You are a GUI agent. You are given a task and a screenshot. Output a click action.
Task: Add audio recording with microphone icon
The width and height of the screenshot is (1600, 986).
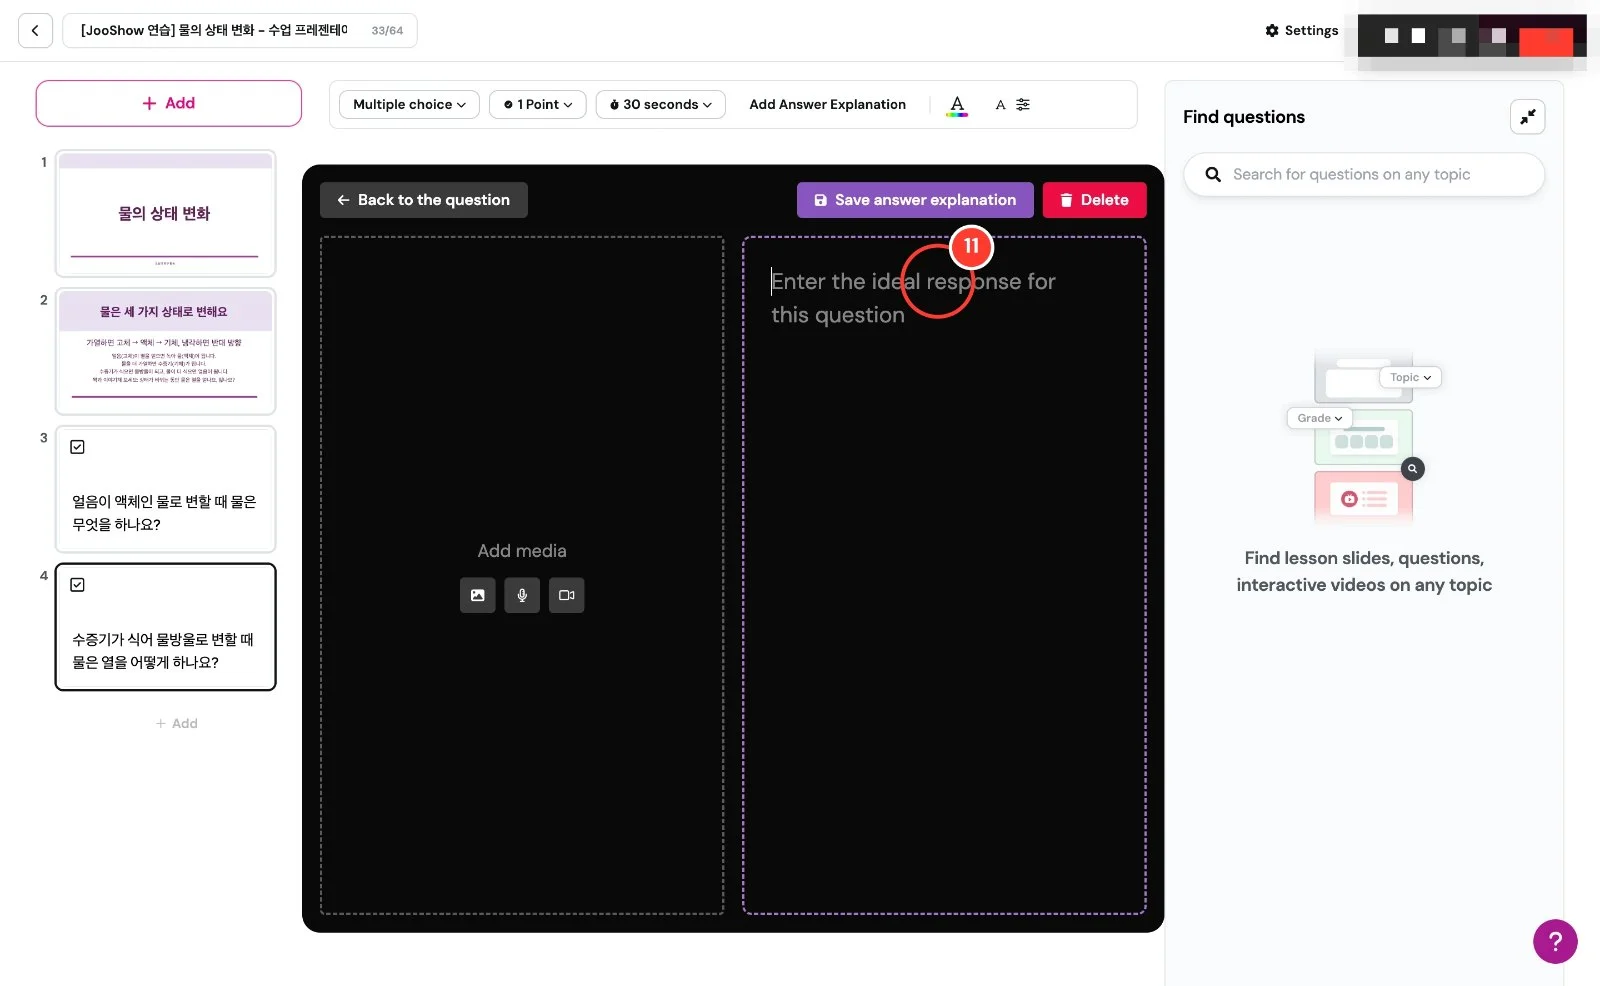[522, 595]
